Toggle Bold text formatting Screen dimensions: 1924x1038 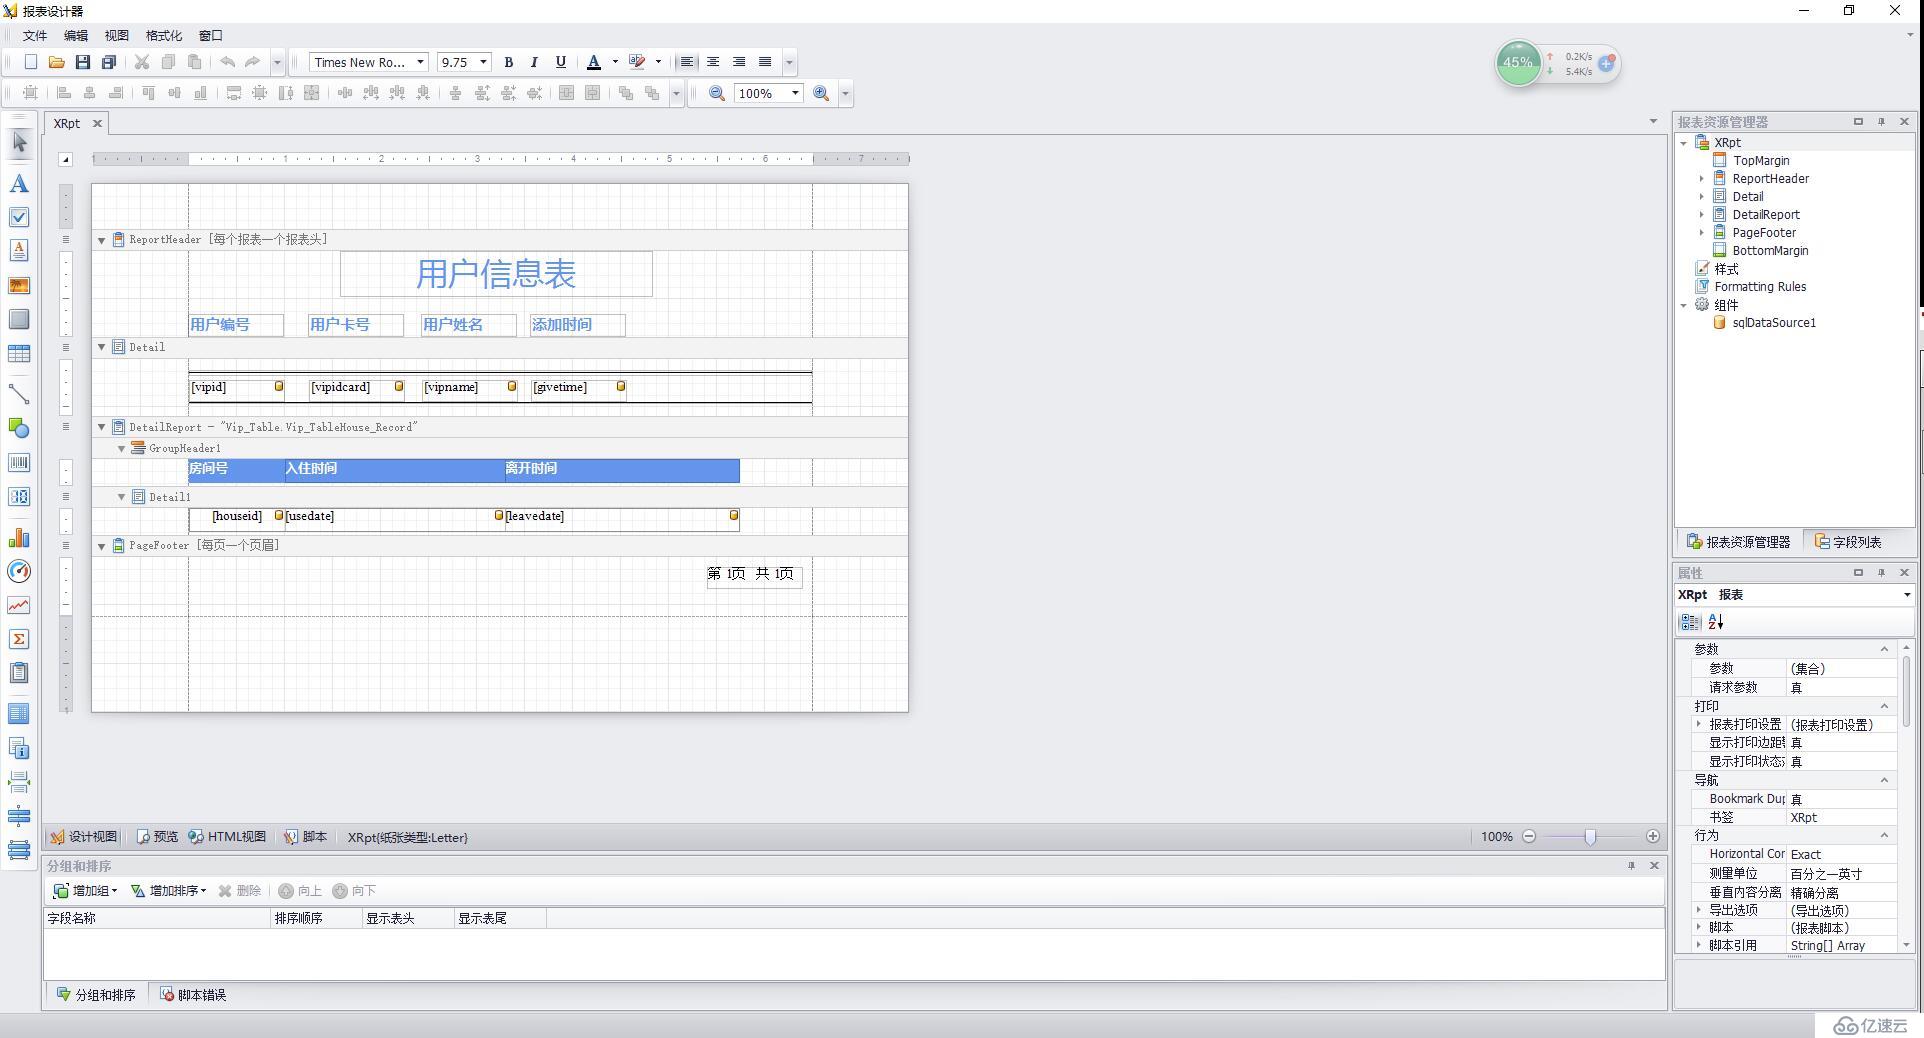click(508, 62)
